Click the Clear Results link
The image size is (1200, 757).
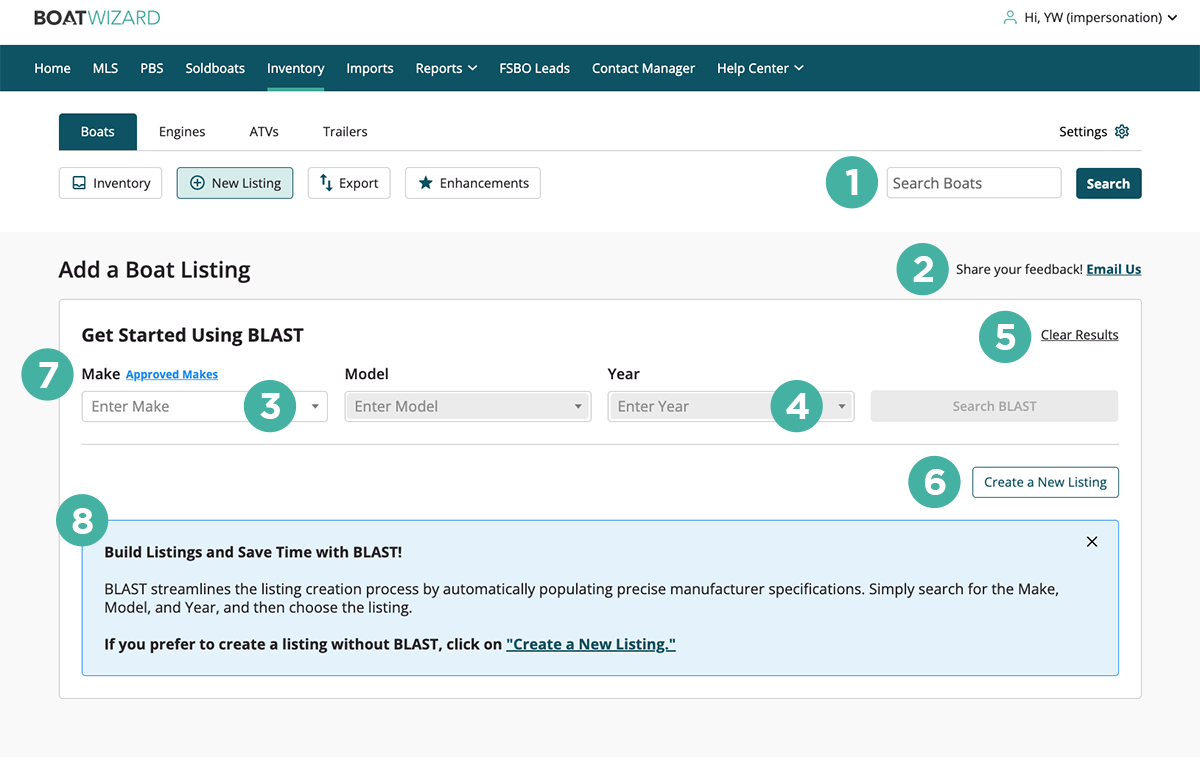click(x=1079, y=335)
